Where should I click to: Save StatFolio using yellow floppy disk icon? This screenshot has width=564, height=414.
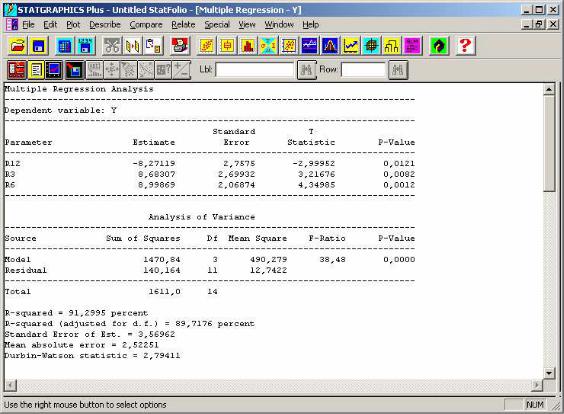coord(38,46)
